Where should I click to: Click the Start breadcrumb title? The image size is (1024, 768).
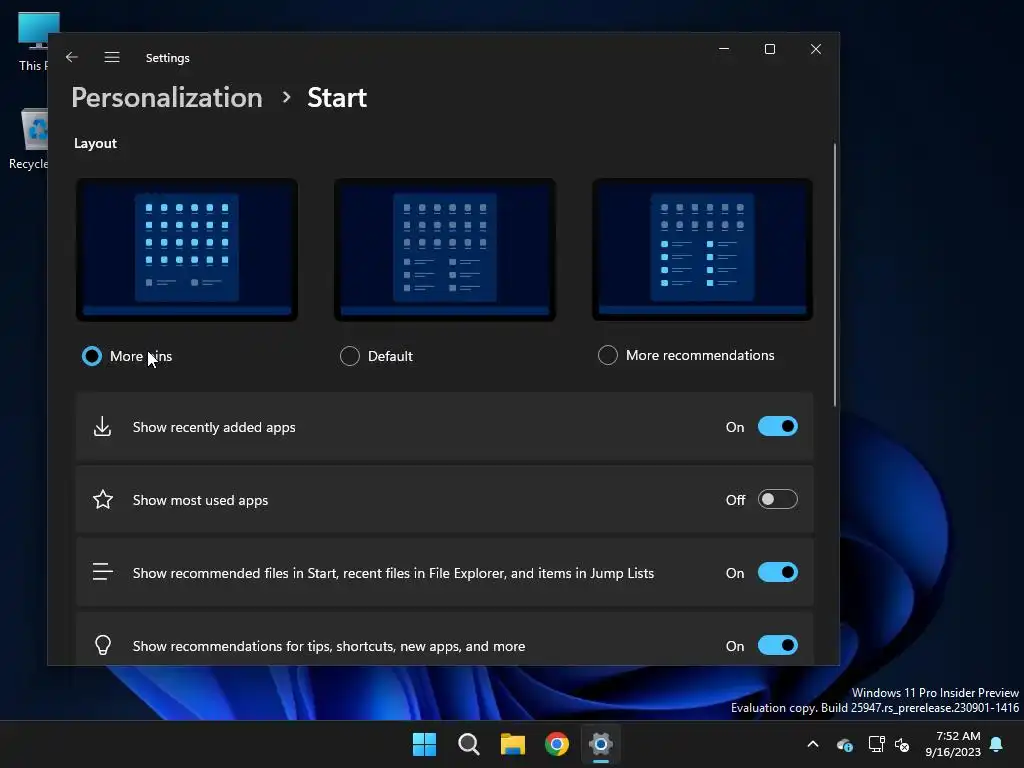point(337,97)
